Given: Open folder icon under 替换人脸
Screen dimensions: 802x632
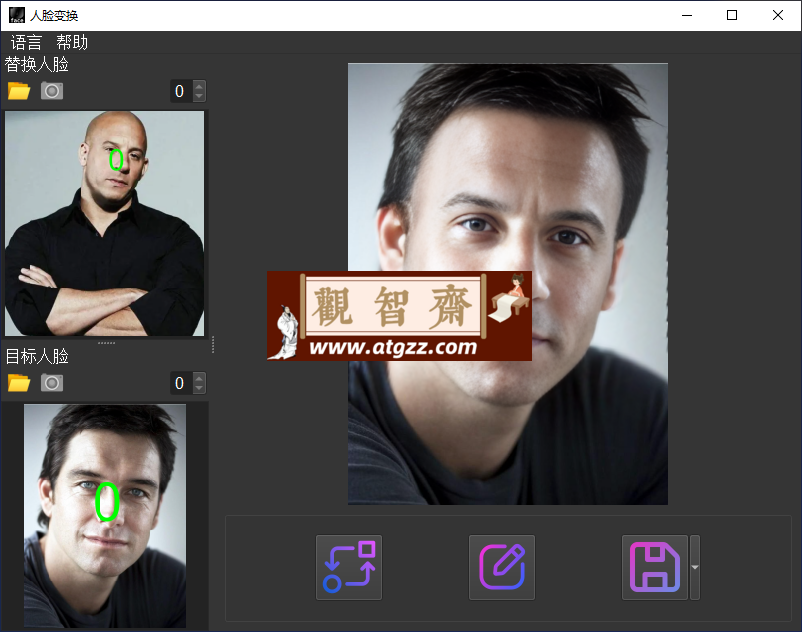Looking at the screenshot, I should point(19,91).
